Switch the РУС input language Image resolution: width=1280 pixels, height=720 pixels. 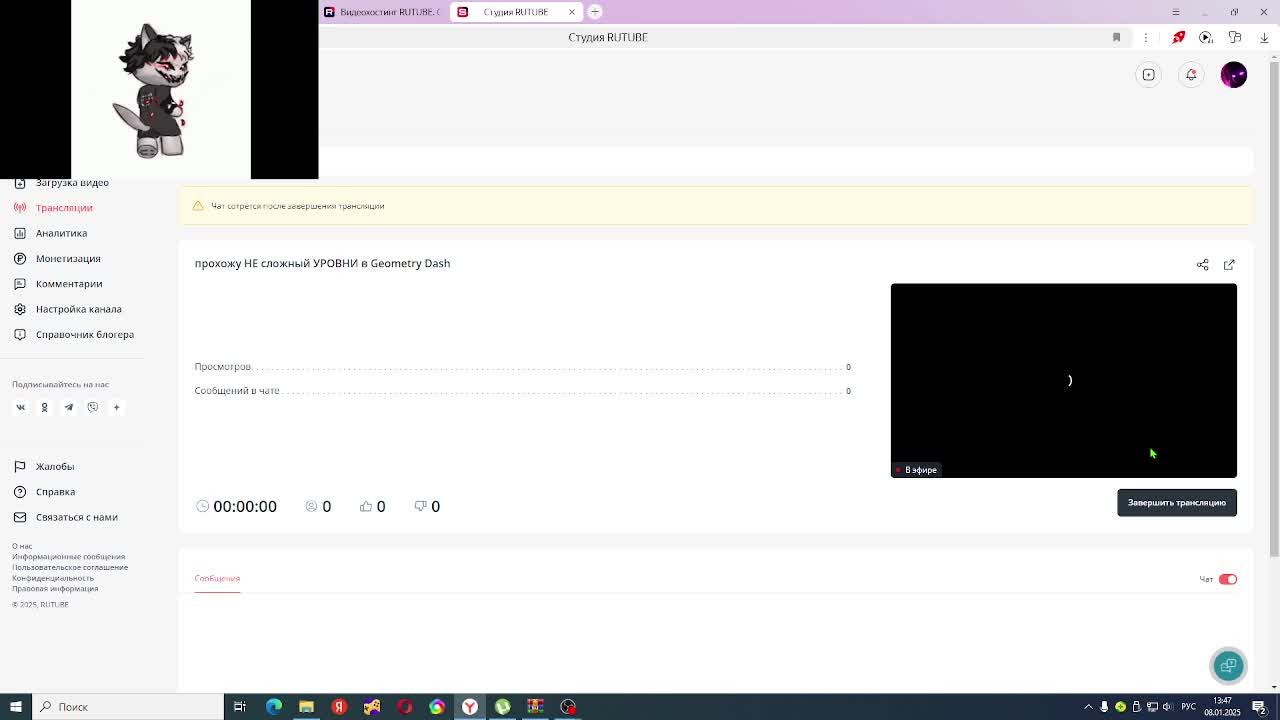(1188, 707)
